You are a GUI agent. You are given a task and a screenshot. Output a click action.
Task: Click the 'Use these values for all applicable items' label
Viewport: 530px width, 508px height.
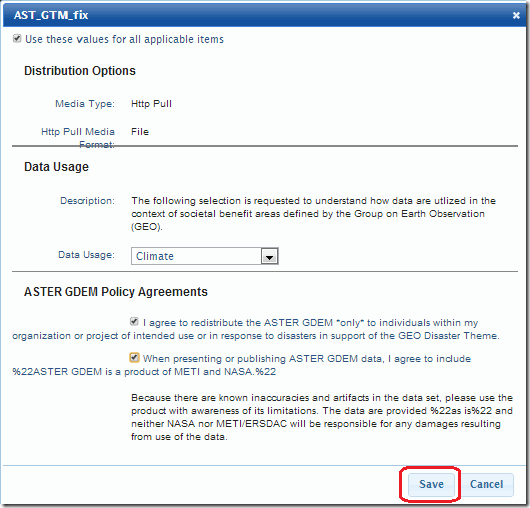[124, 39]
